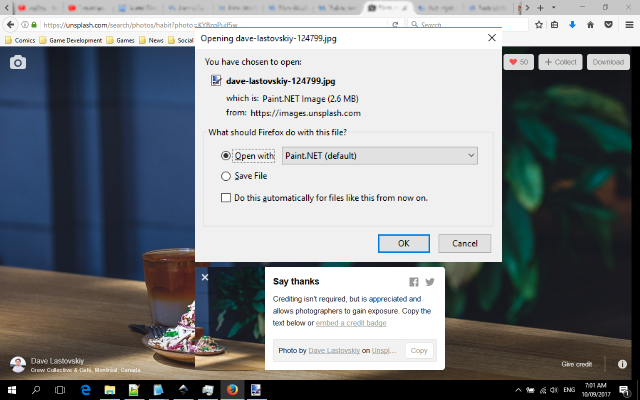Image resolution: width=640 pixels, height=400 pixels.
Task: Click the unsplash.com URL address bar
Action: (214, 25)
